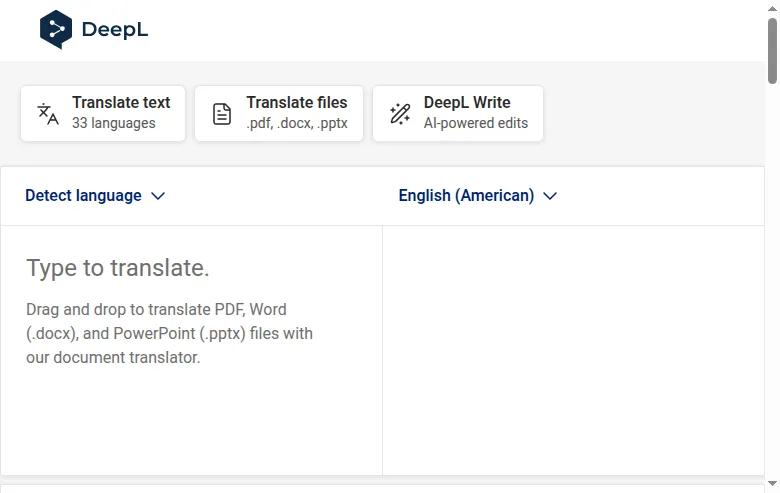Click the scrollbar up arrow
780x493 pixels.
772,8
